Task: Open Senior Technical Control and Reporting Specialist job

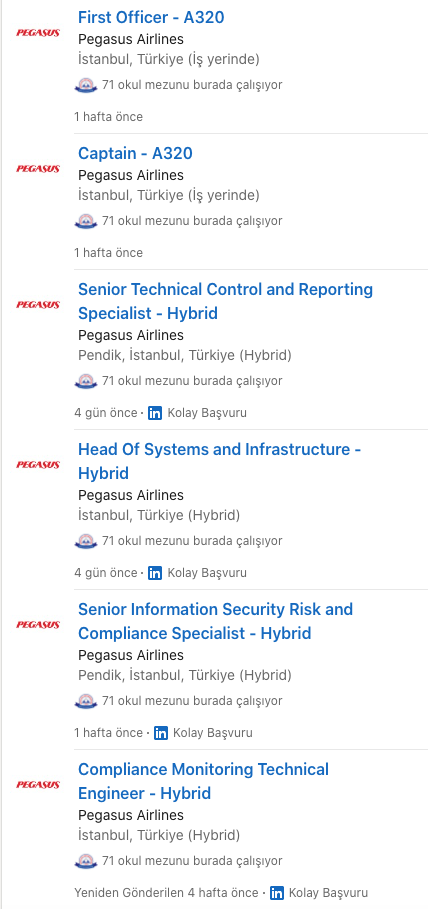Action: [226, 301]
